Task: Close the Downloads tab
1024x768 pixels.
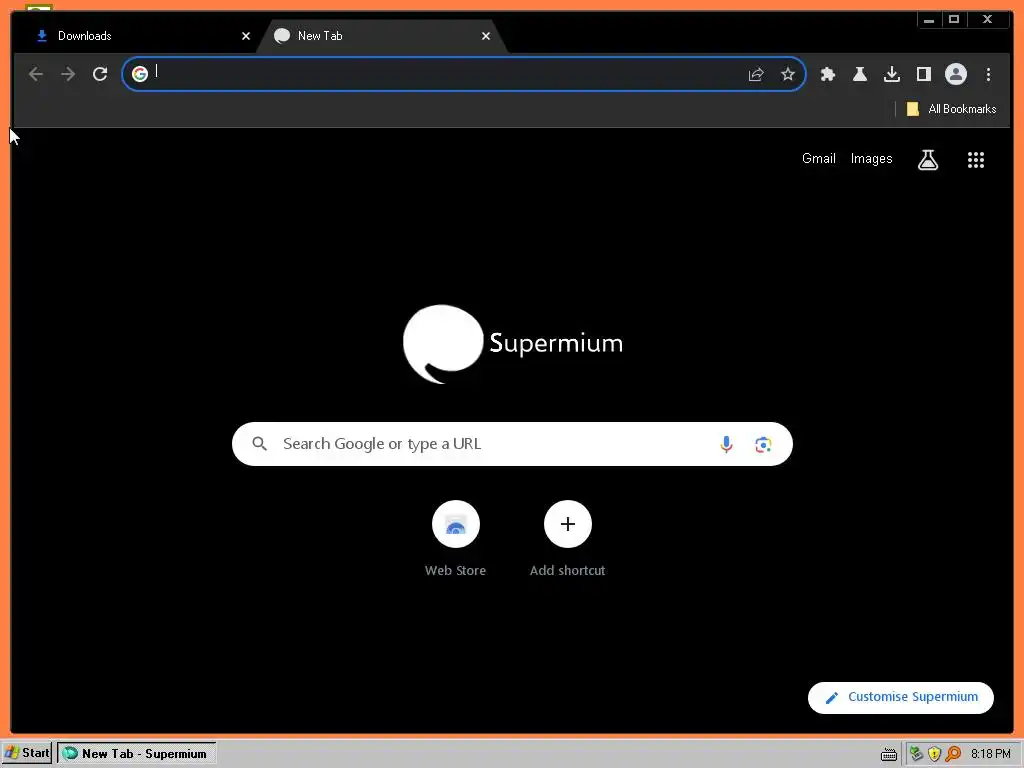Action: (x=246, y=36)
